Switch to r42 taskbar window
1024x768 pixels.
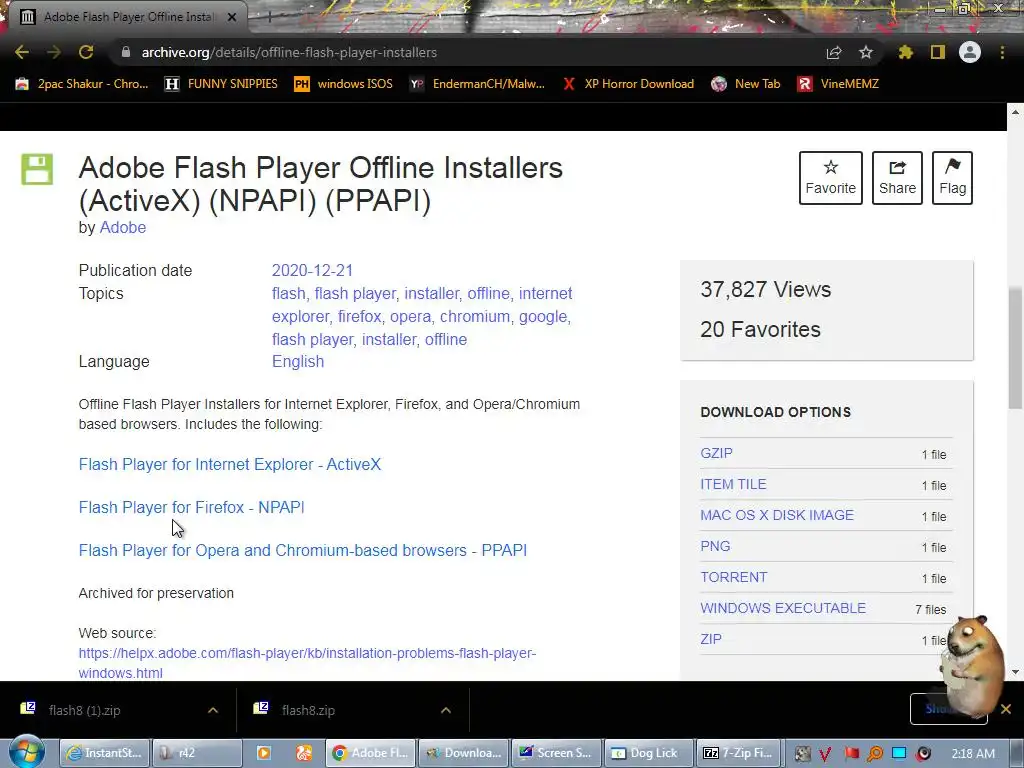coord(197,753)
